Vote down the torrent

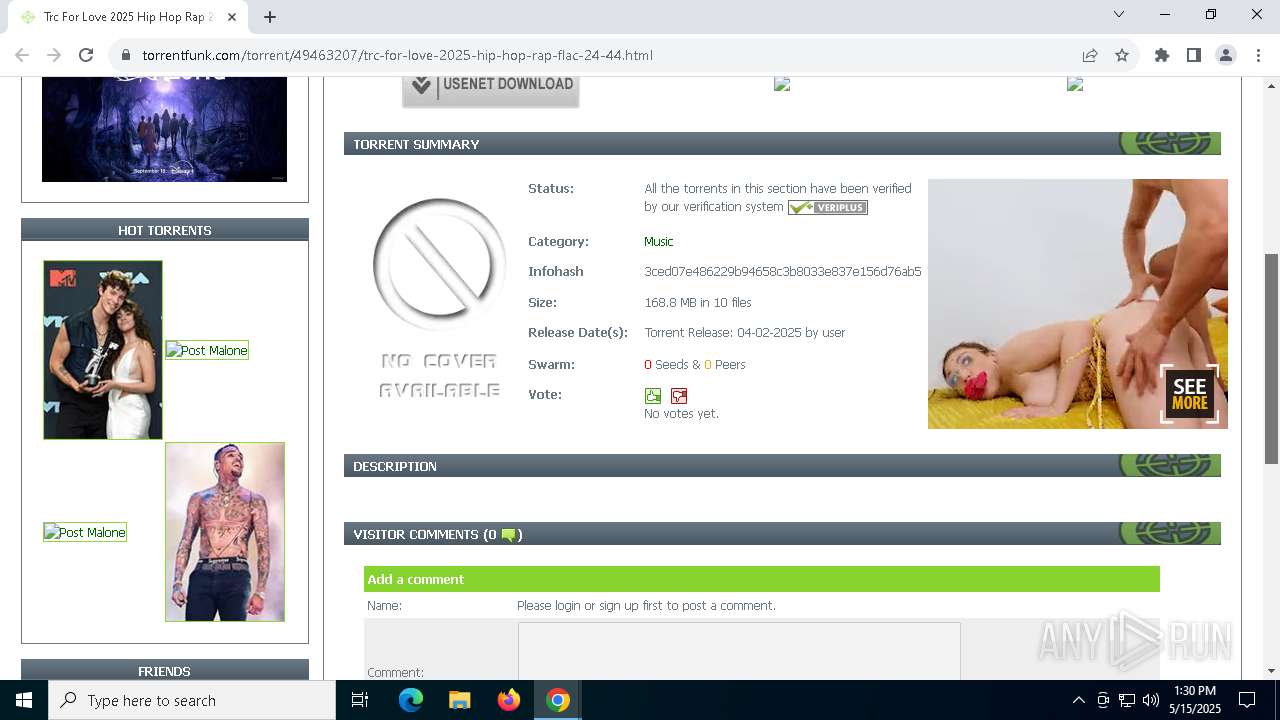pos(679,396)
